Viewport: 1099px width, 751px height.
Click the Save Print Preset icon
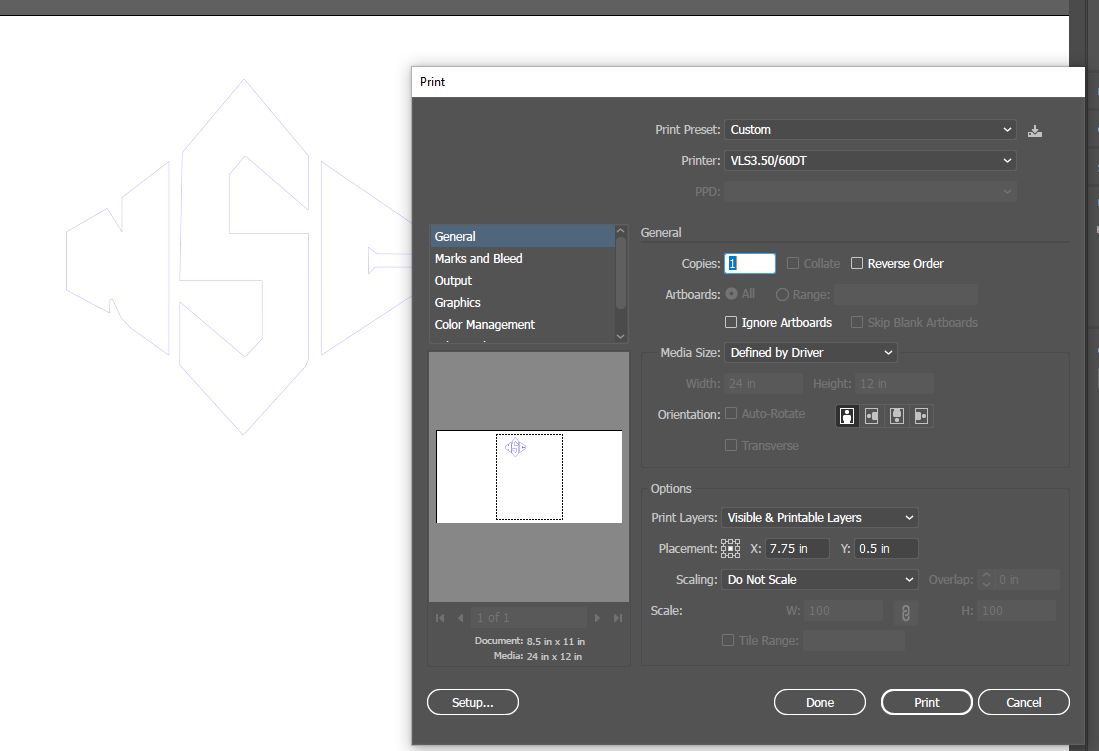click(1035, 129)
